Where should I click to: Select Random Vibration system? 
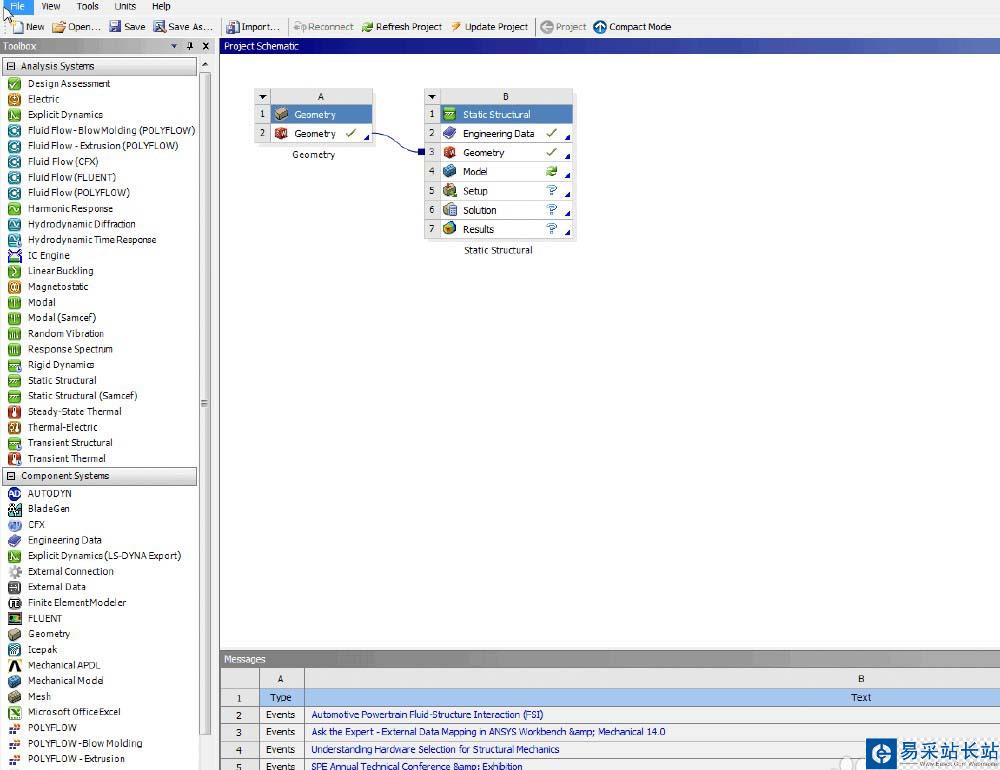coord(55,334)
